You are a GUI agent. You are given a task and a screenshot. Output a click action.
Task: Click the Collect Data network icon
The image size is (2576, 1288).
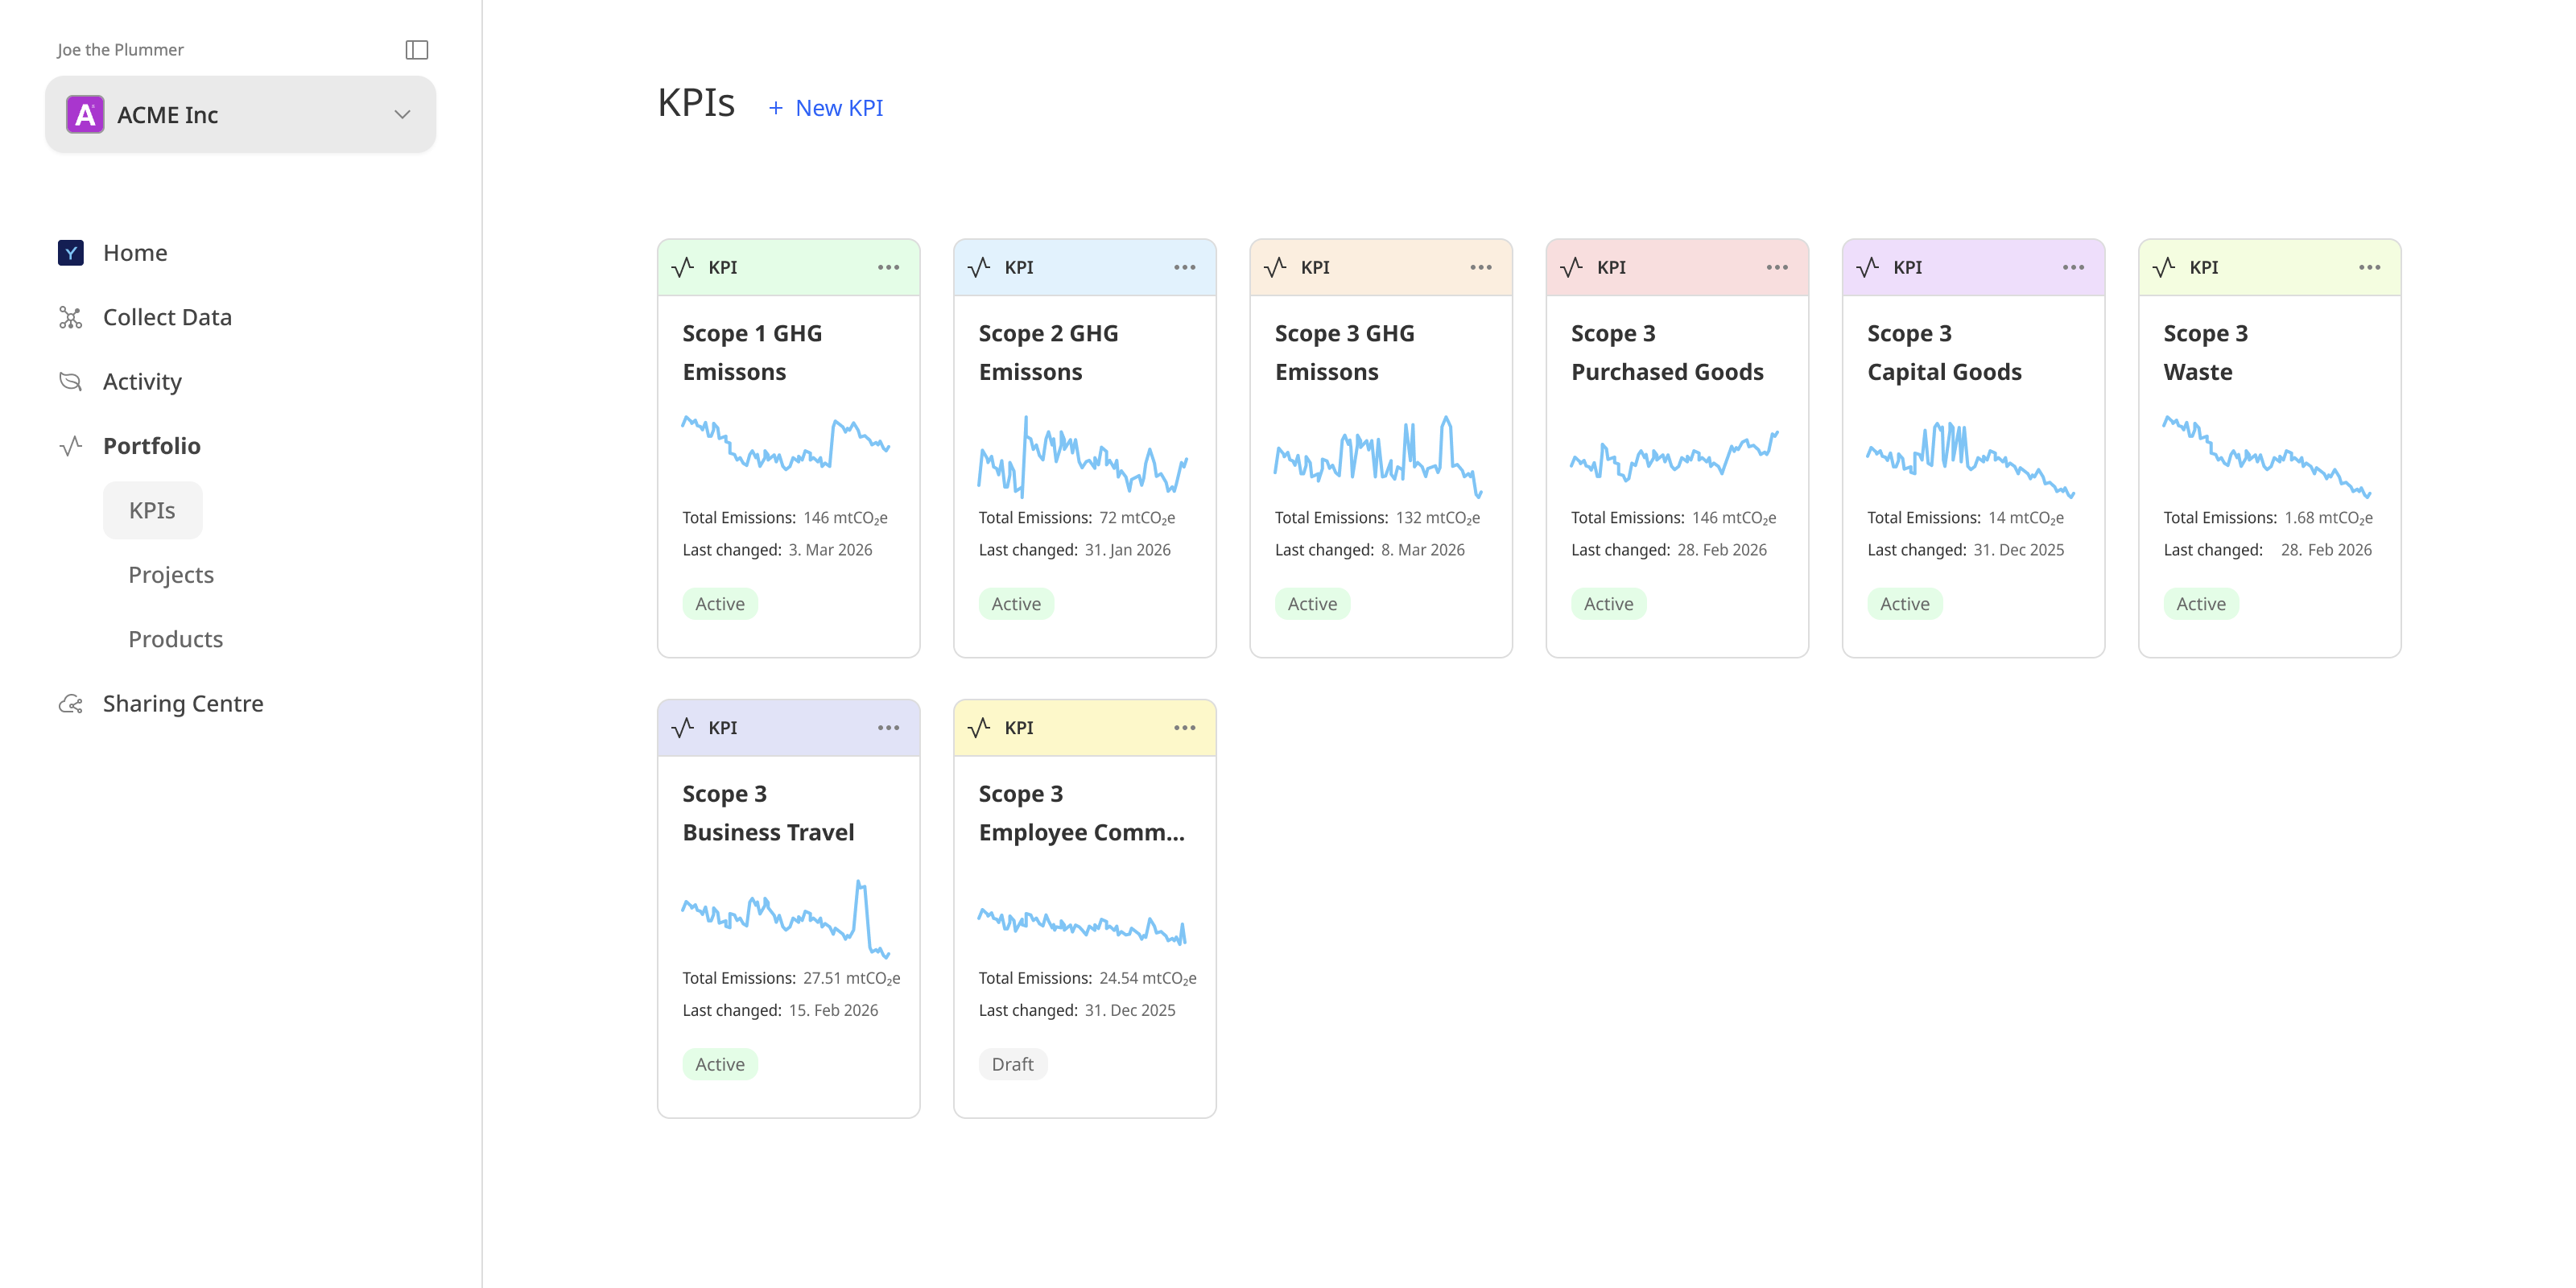(x=70, y=317)
